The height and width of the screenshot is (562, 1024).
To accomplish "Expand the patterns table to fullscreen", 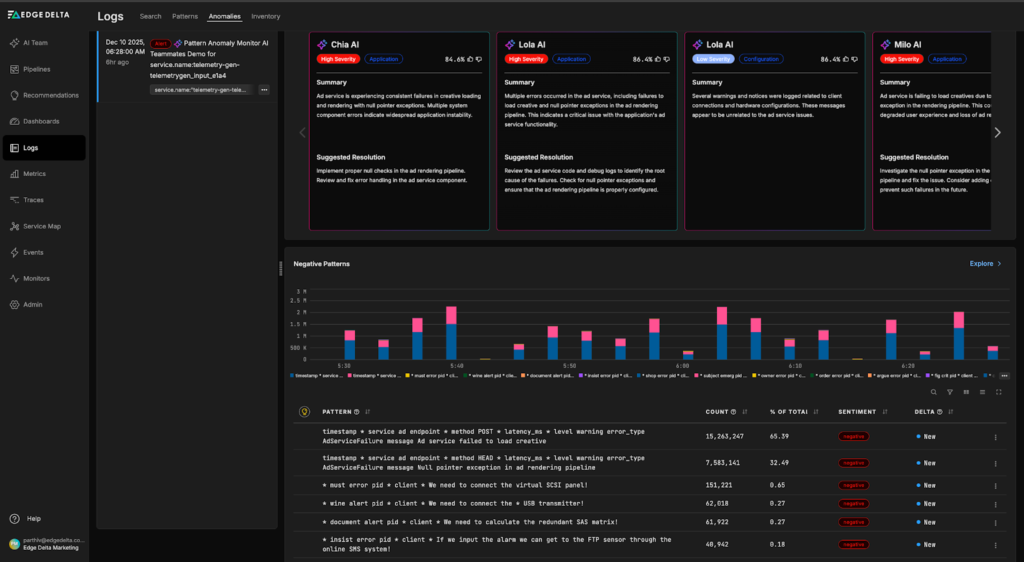I will point(999,392).
